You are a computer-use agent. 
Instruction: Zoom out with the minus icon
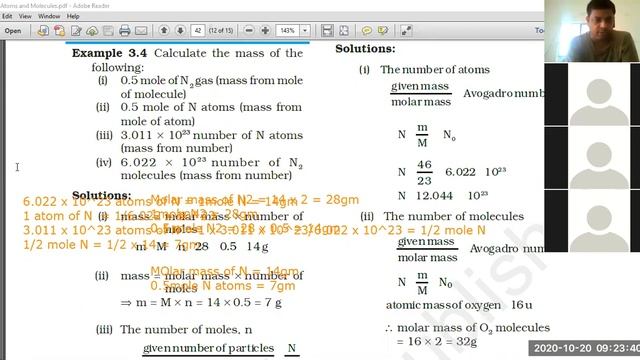(249, 31)
